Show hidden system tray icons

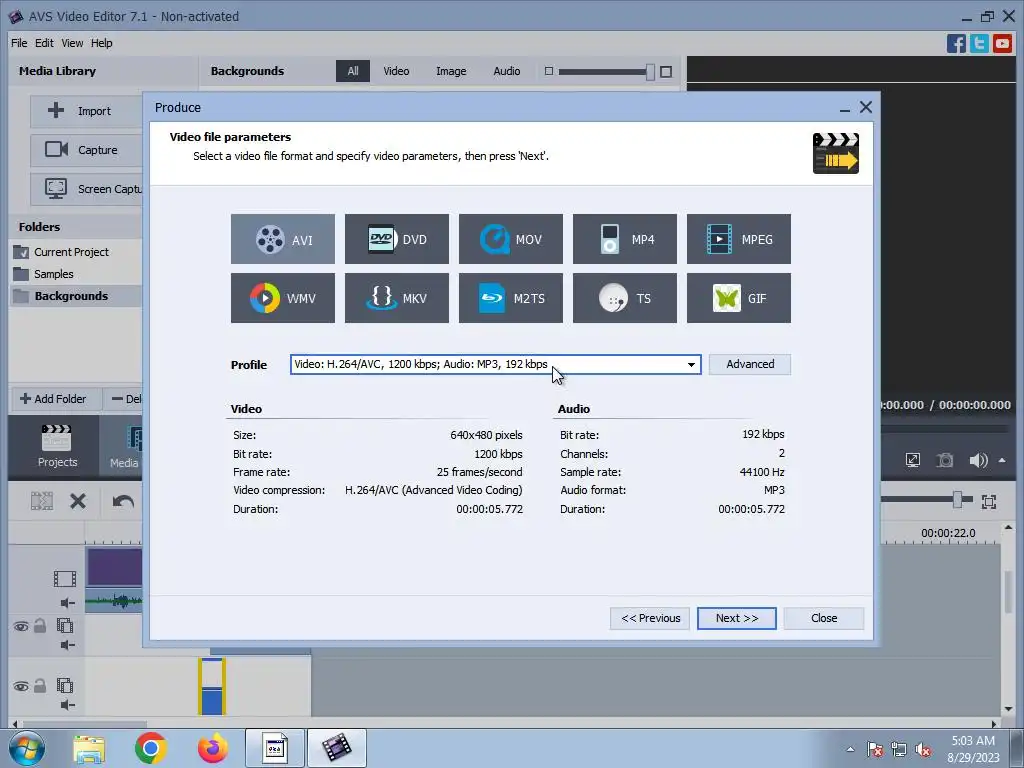(x=850, y=749)
